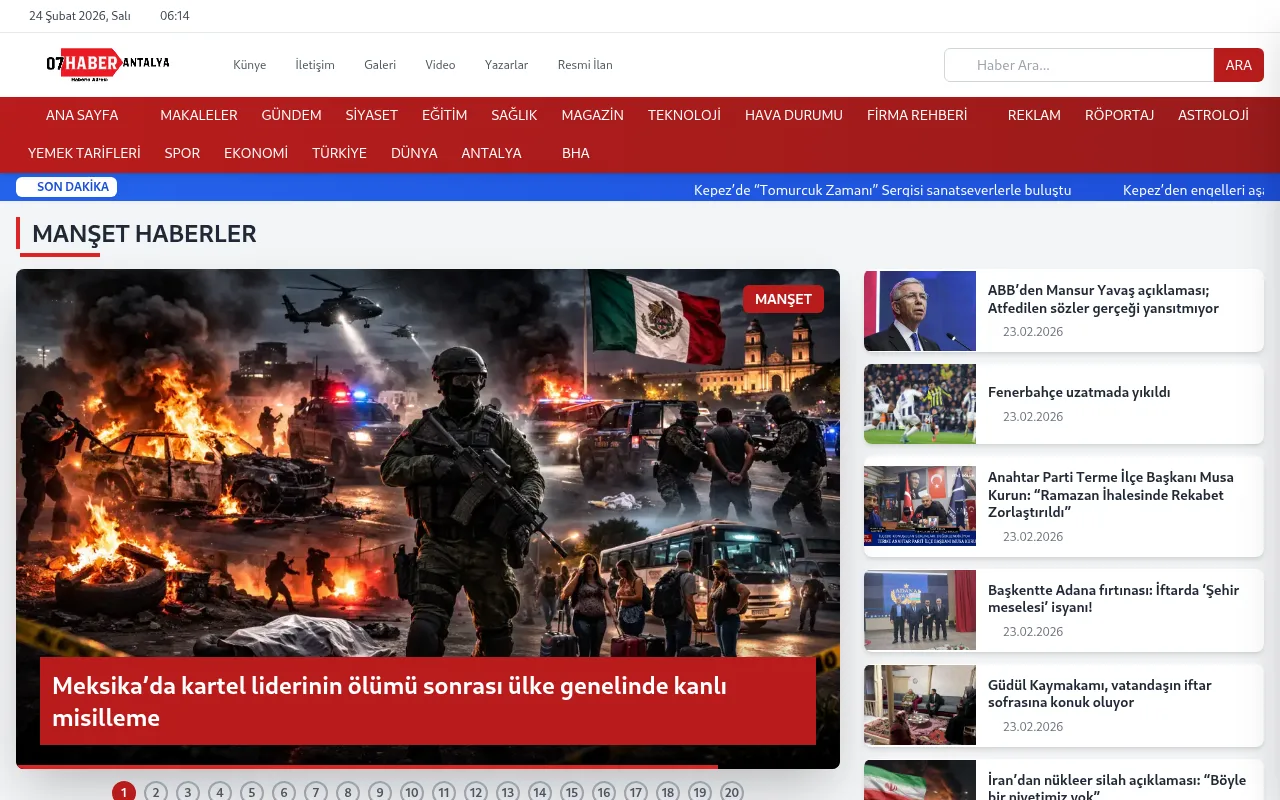Viewport: 1280px width, 800px height.
Task: Open the SPOR section
Action: coord(182,153)
